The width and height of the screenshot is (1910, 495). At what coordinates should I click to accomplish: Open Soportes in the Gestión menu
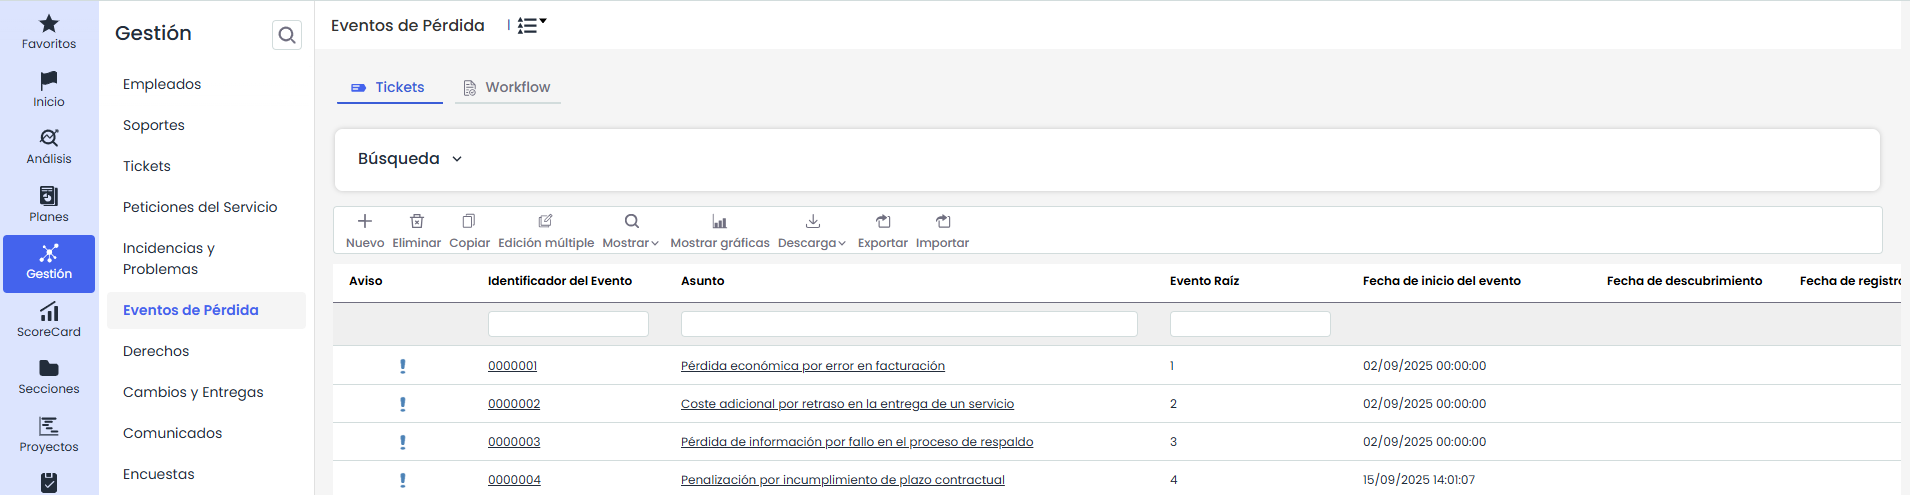coord(154,125)
